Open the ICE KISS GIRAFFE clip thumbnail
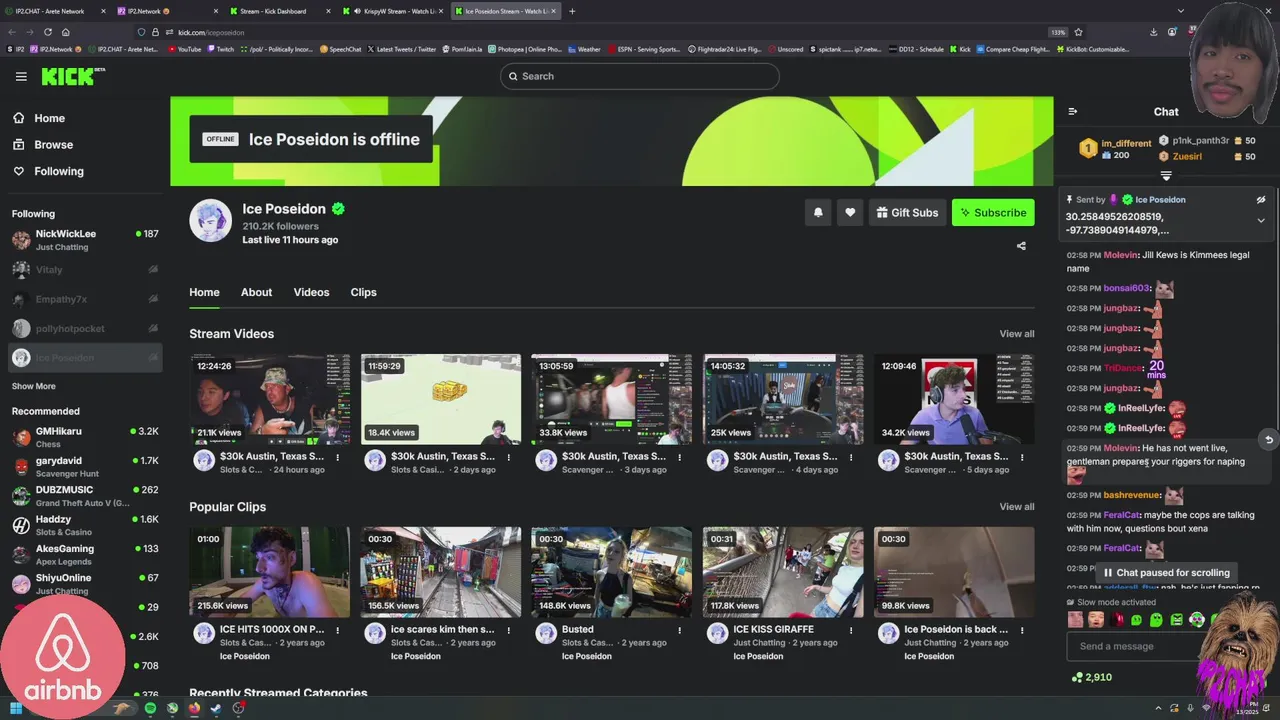 (783, 572)
